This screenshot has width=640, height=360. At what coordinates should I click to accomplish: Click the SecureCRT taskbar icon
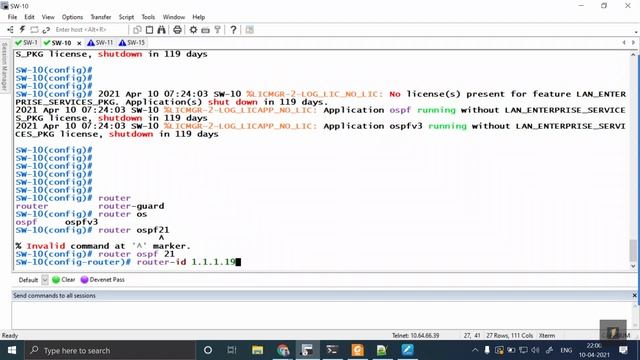[x=307, y=350]
